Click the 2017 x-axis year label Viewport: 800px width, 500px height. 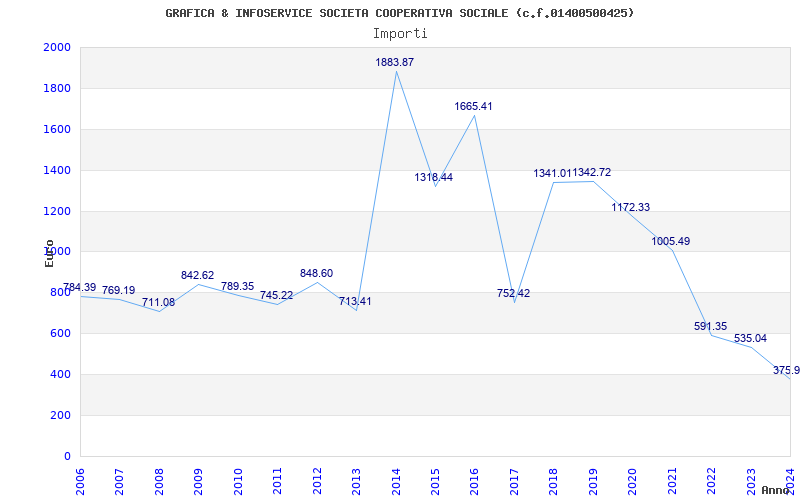[x=514, y=482]
